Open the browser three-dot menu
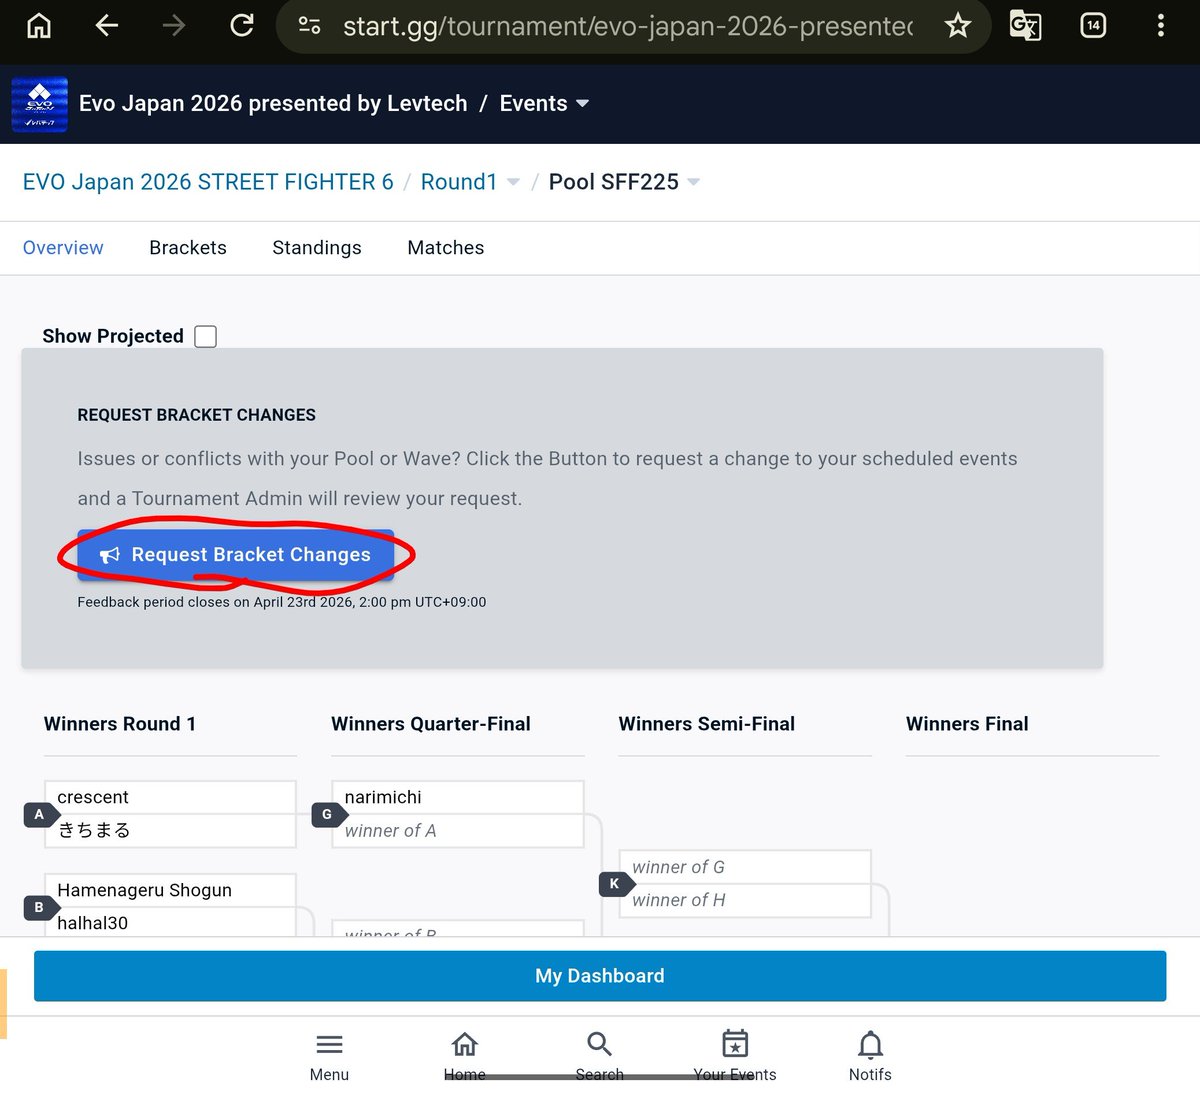This screenshot has height=1094, width=1200. 1161,25
